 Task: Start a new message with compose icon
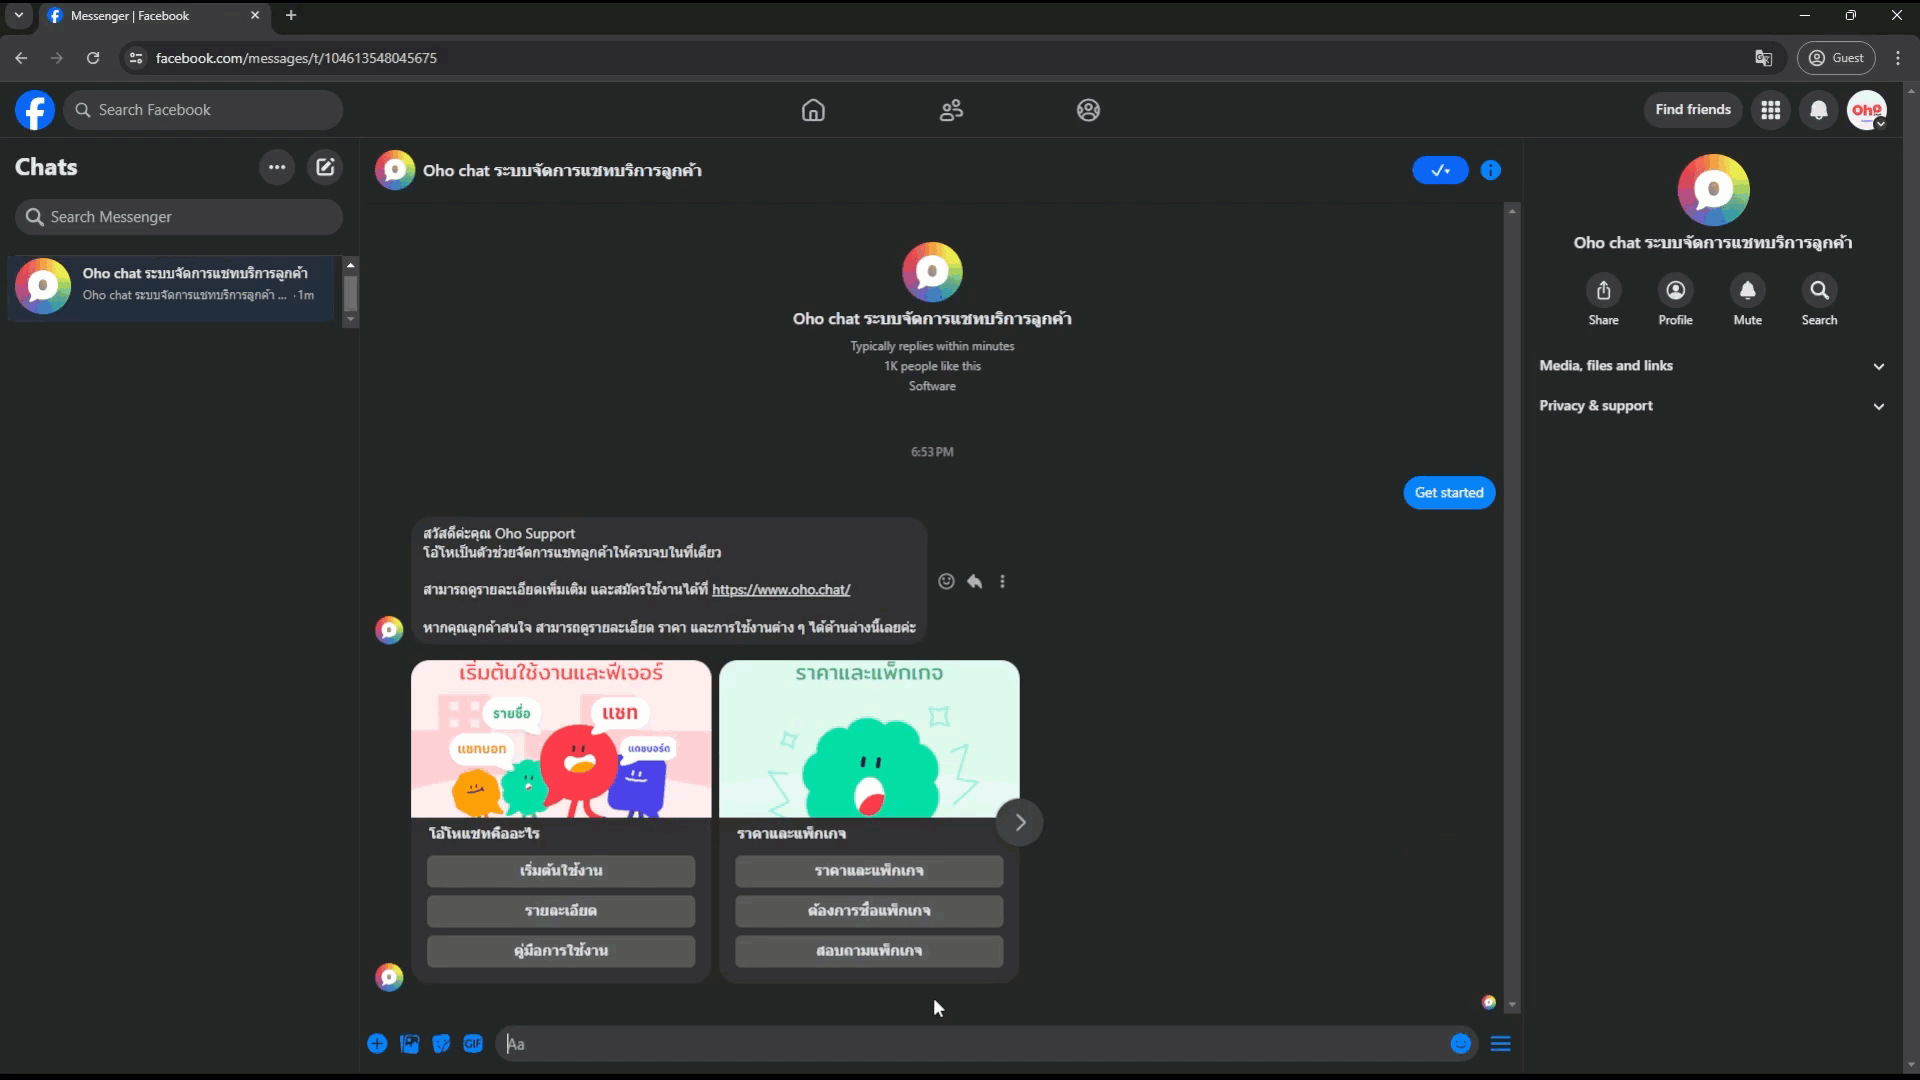point(325,167)
